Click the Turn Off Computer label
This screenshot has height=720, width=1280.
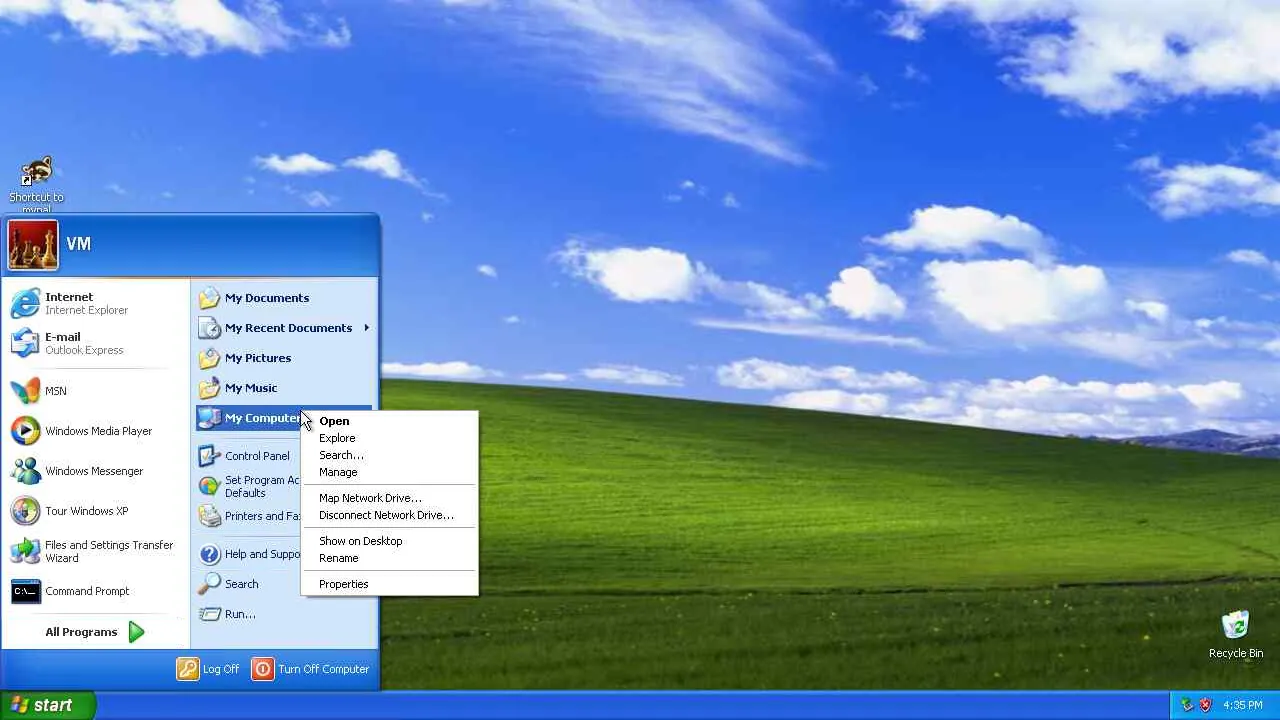pos(324,669)
